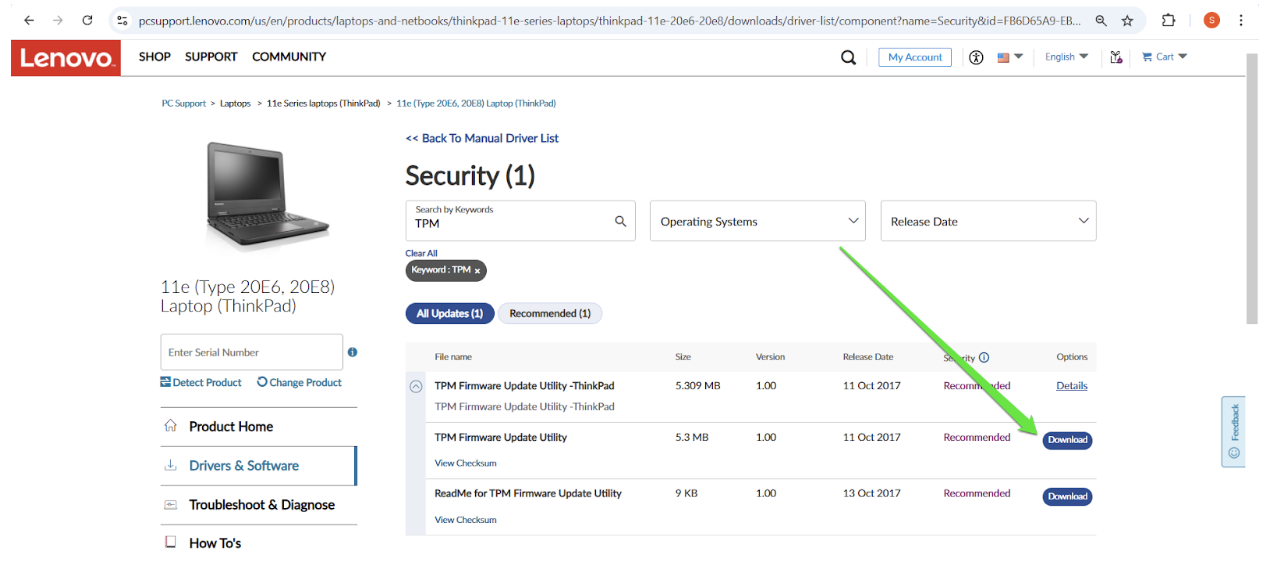Screen dimensions: 1272x574
Task: Click Back To Manual Driver List link
Action: tap(482, 138)
